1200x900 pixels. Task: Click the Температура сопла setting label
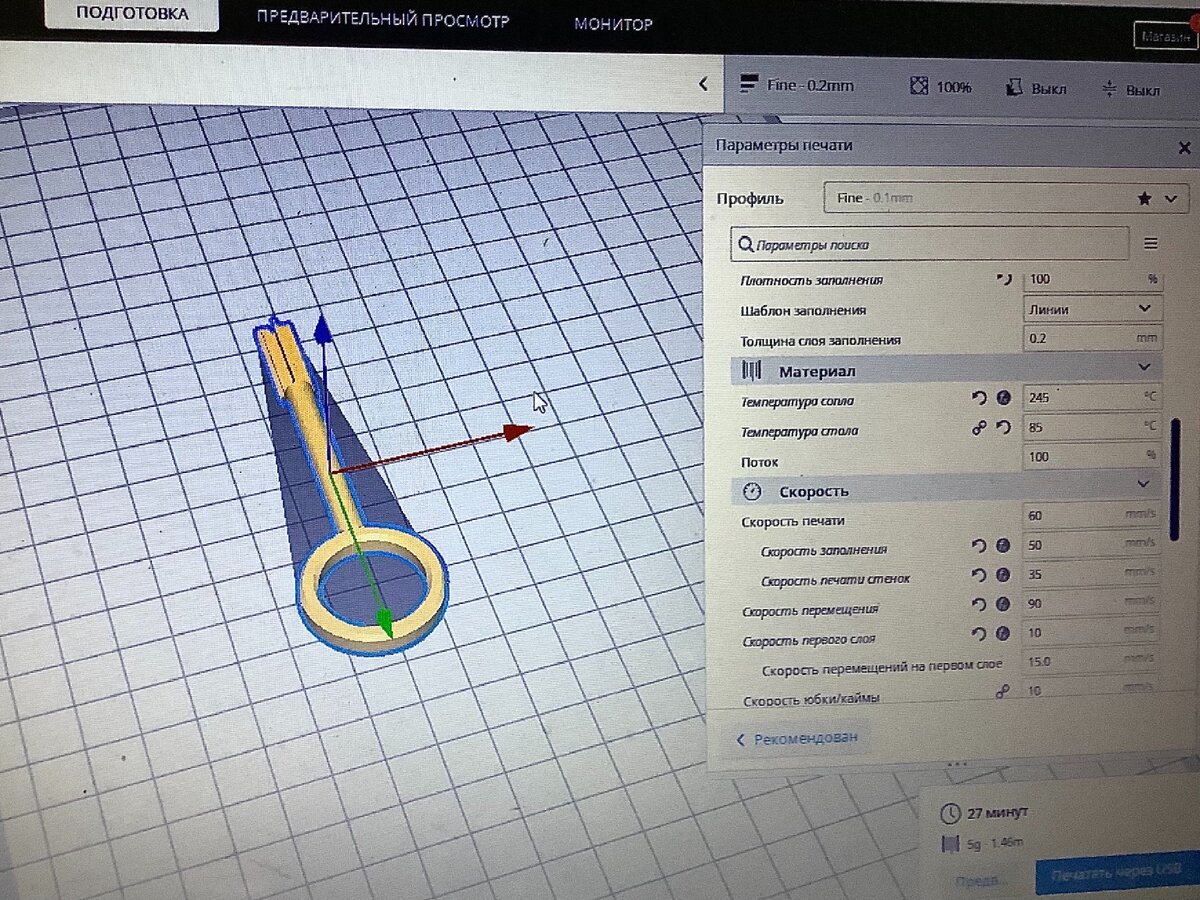click(x=798, y=401)
